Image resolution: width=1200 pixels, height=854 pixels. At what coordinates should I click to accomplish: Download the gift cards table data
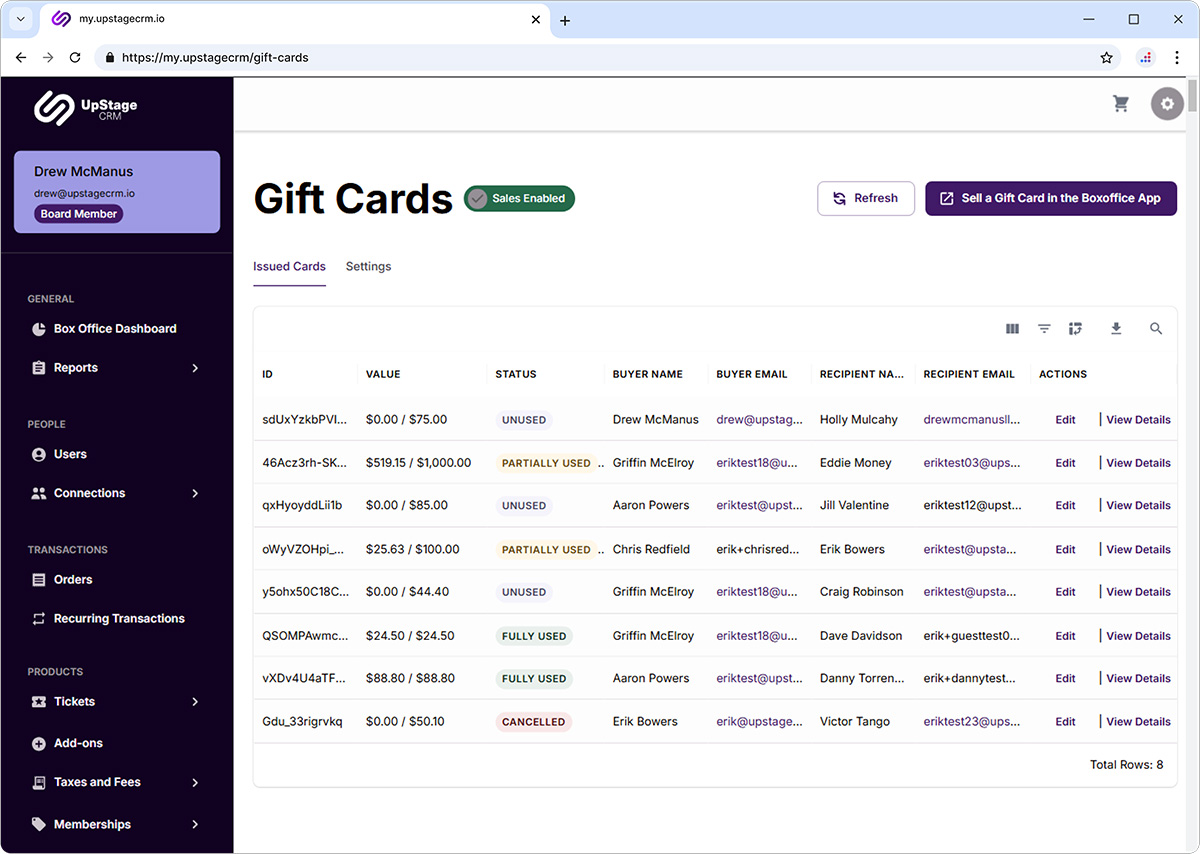(1116, 329)
